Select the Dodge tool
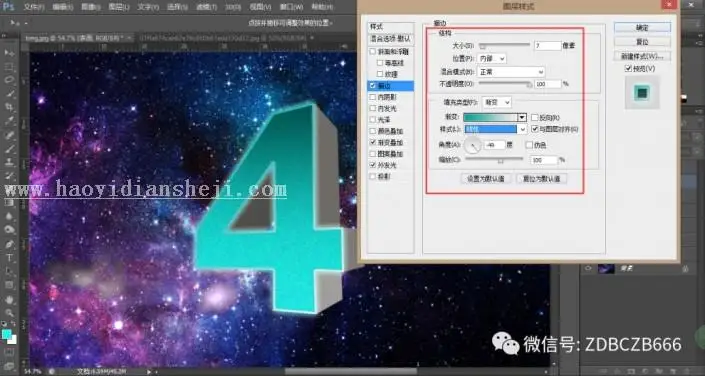Viewport: 705px width, 376px height. tap(9, 229)
